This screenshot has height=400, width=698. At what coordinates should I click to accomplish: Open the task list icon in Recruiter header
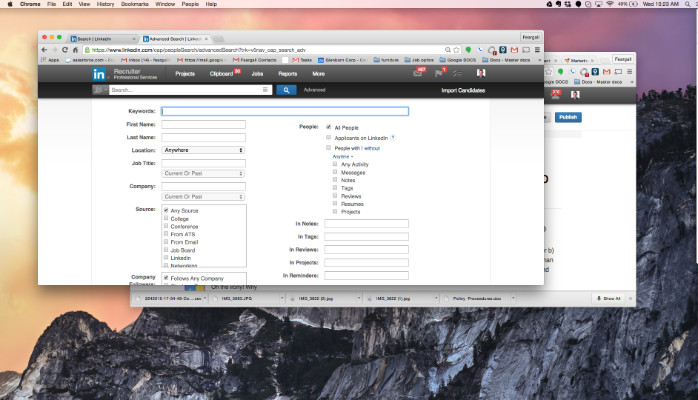458,73
